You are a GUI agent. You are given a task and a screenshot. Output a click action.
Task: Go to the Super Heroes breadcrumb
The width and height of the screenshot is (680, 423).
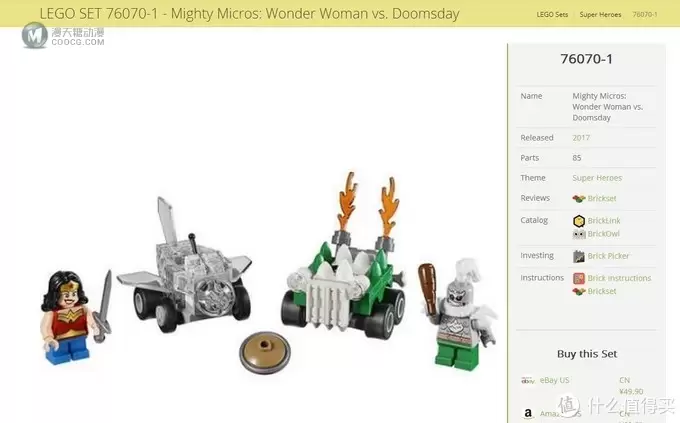coord(600,14)
